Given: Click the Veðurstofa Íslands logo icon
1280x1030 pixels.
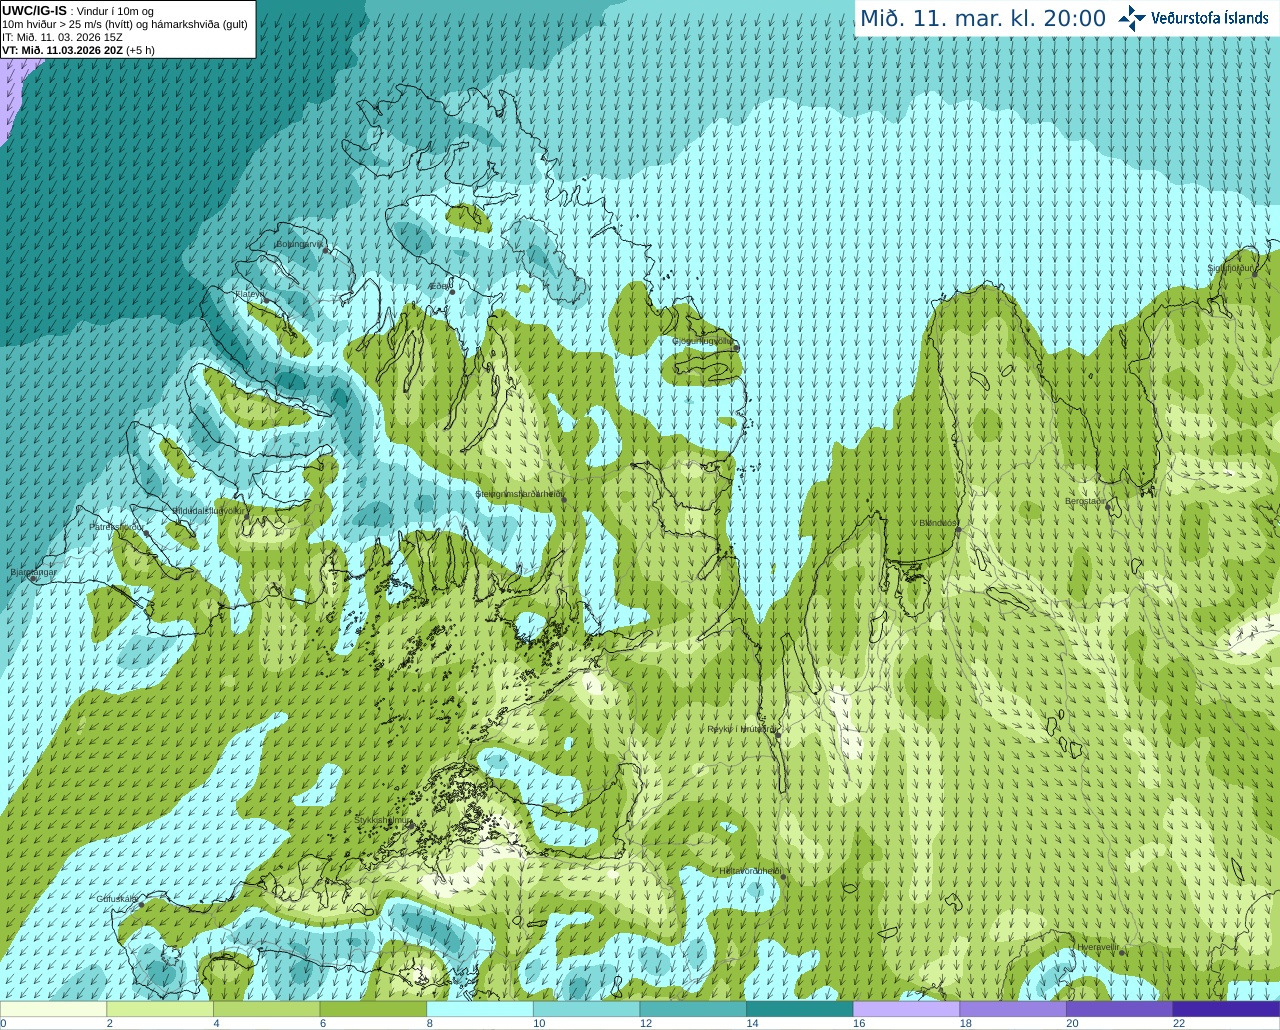Looking at the screenshot, I should 1132,18.
